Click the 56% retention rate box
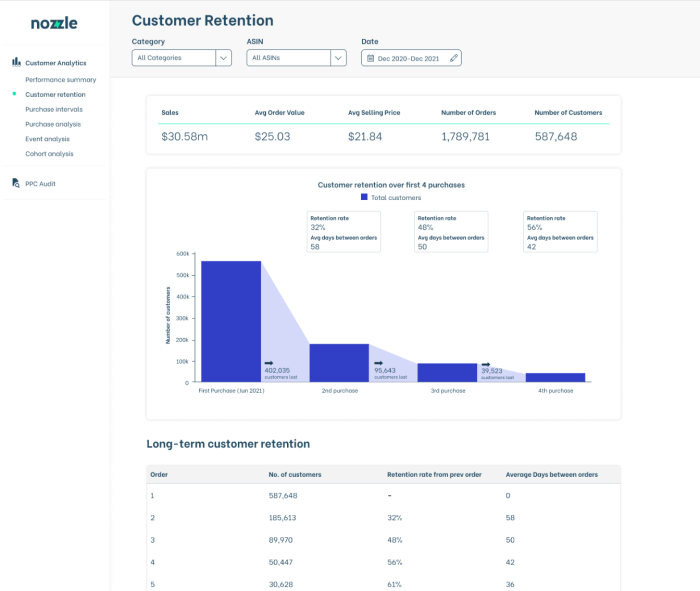Image resolution: width=700 pixels, height=591 pixels. (560, 232)
